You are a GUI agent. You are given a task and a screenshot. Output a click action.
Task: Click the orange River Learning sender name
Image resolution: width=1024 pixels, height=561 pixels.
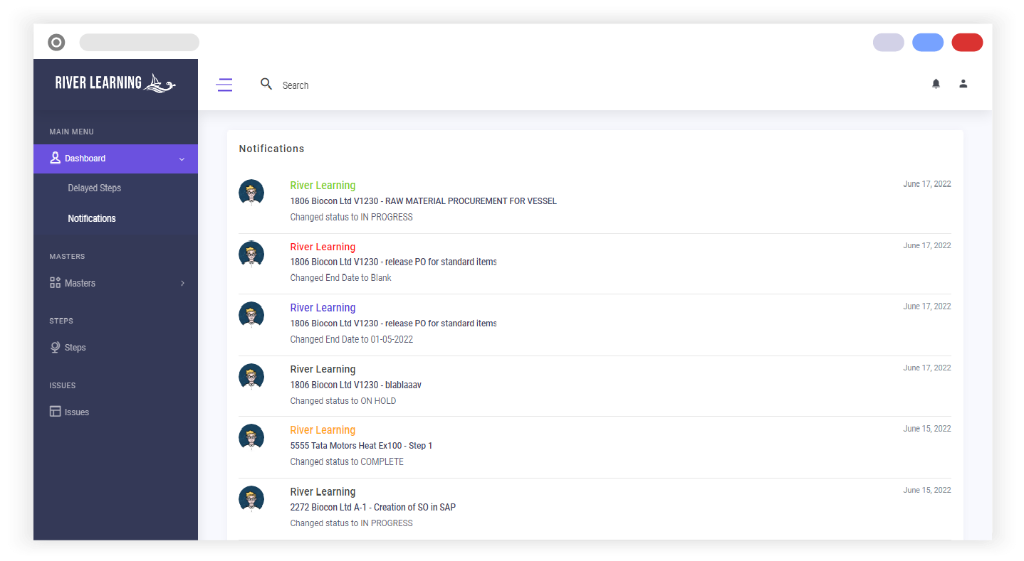pos(323,430)
